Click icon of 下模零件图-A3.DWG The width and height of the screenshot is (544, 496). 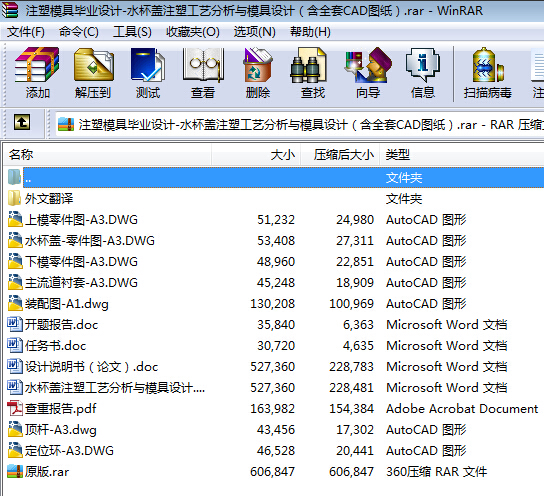[15, 261]
